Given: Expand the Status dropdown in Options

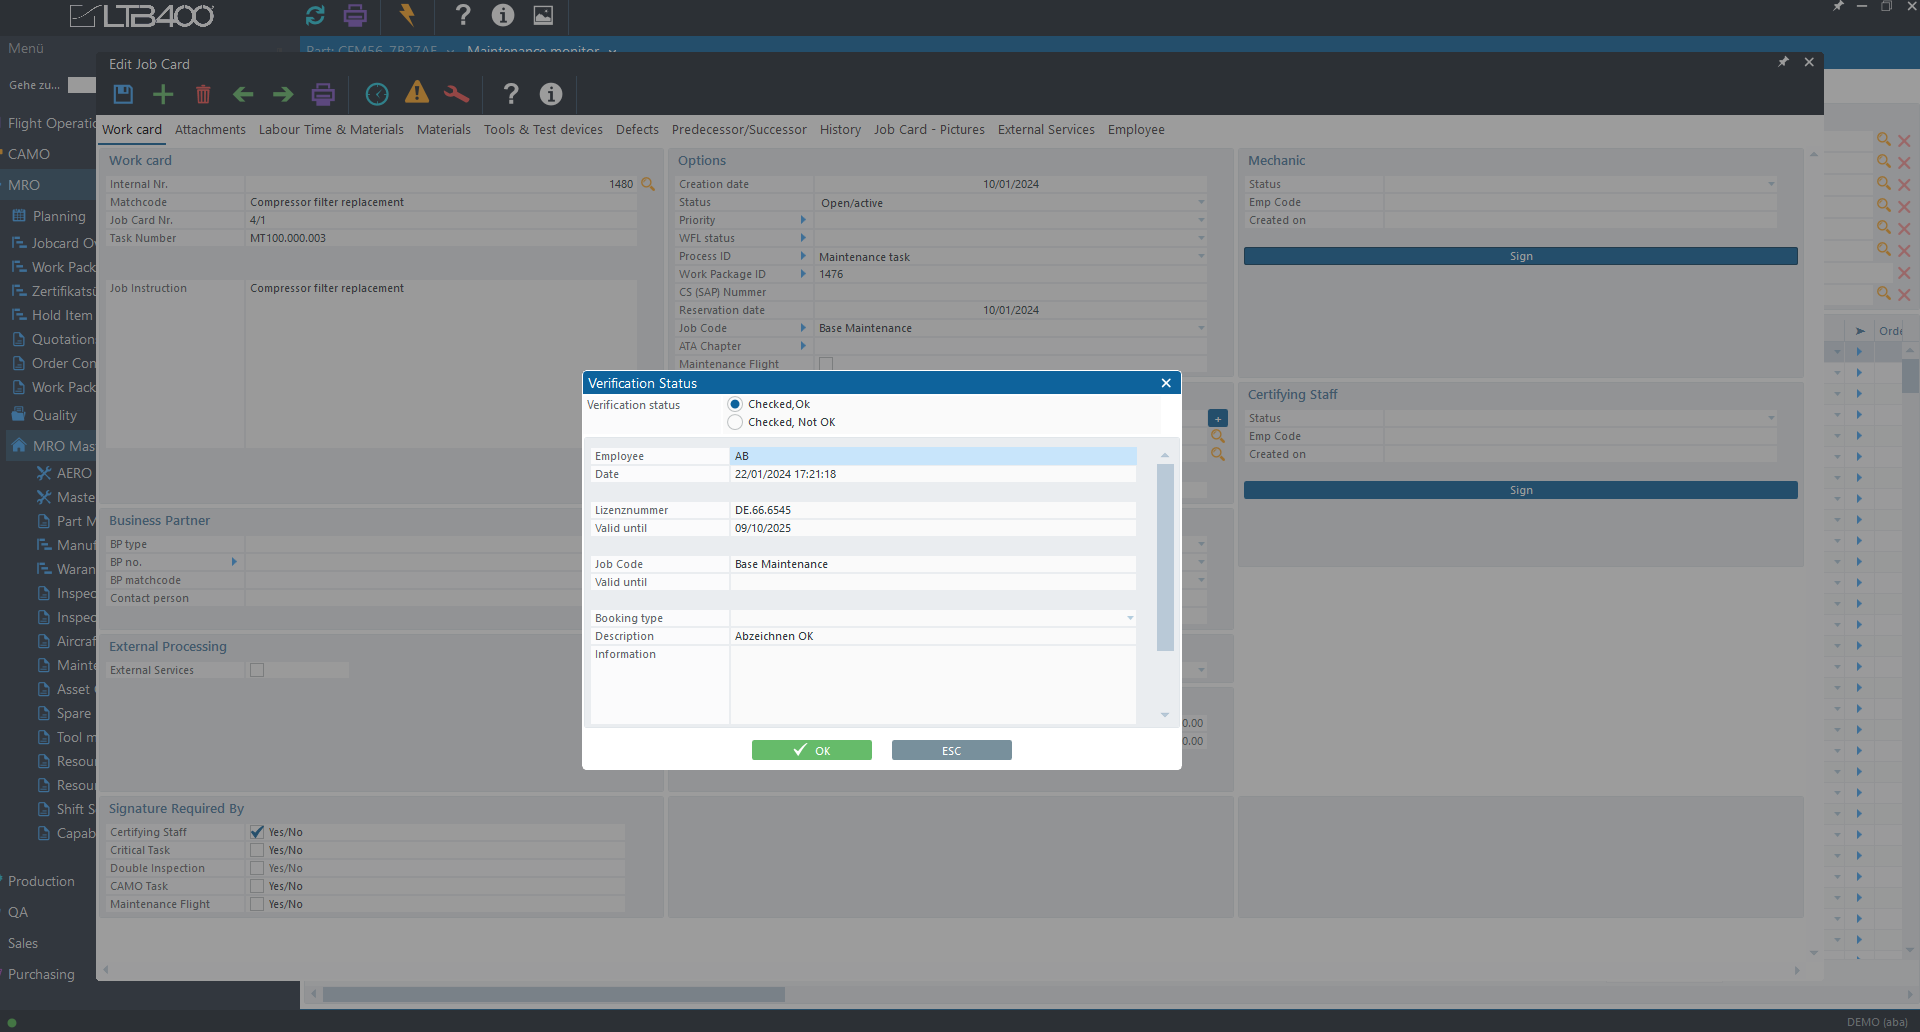Looking at the screenshot, I should pyautogui.click(x=1200, y=203).
